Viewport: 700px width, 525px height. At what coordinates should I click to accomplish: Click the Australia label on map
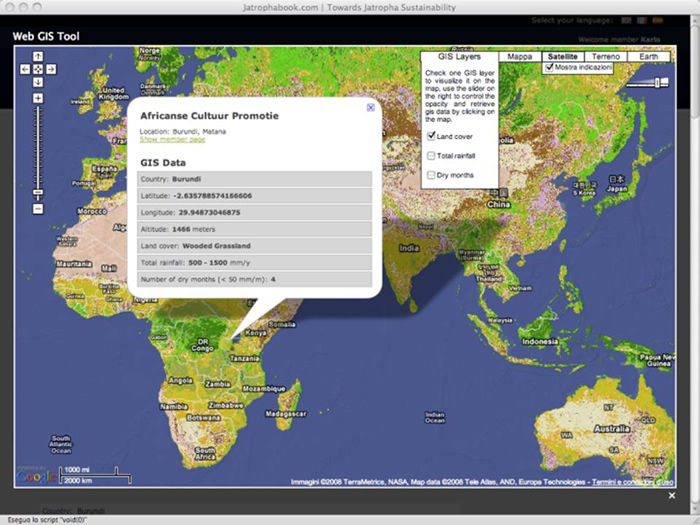[x=612, y=429]
